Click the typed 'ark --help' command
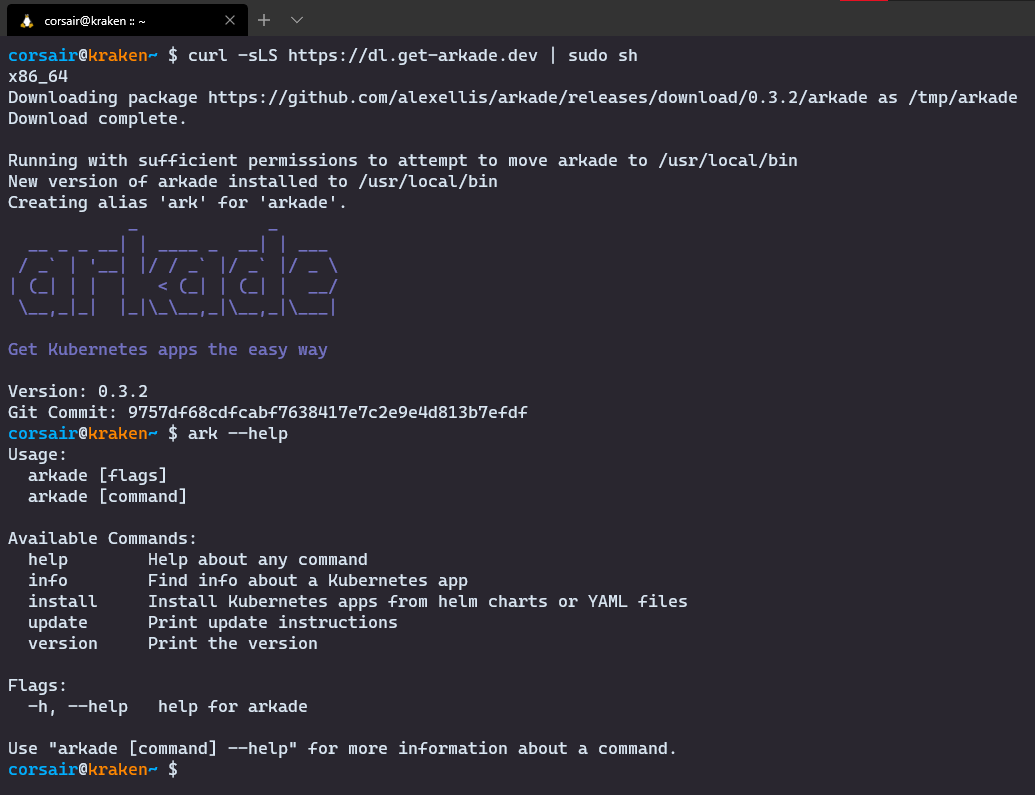Image resolution: width=1035 pixels, height=795 pixels. click(x=238, y=434)
